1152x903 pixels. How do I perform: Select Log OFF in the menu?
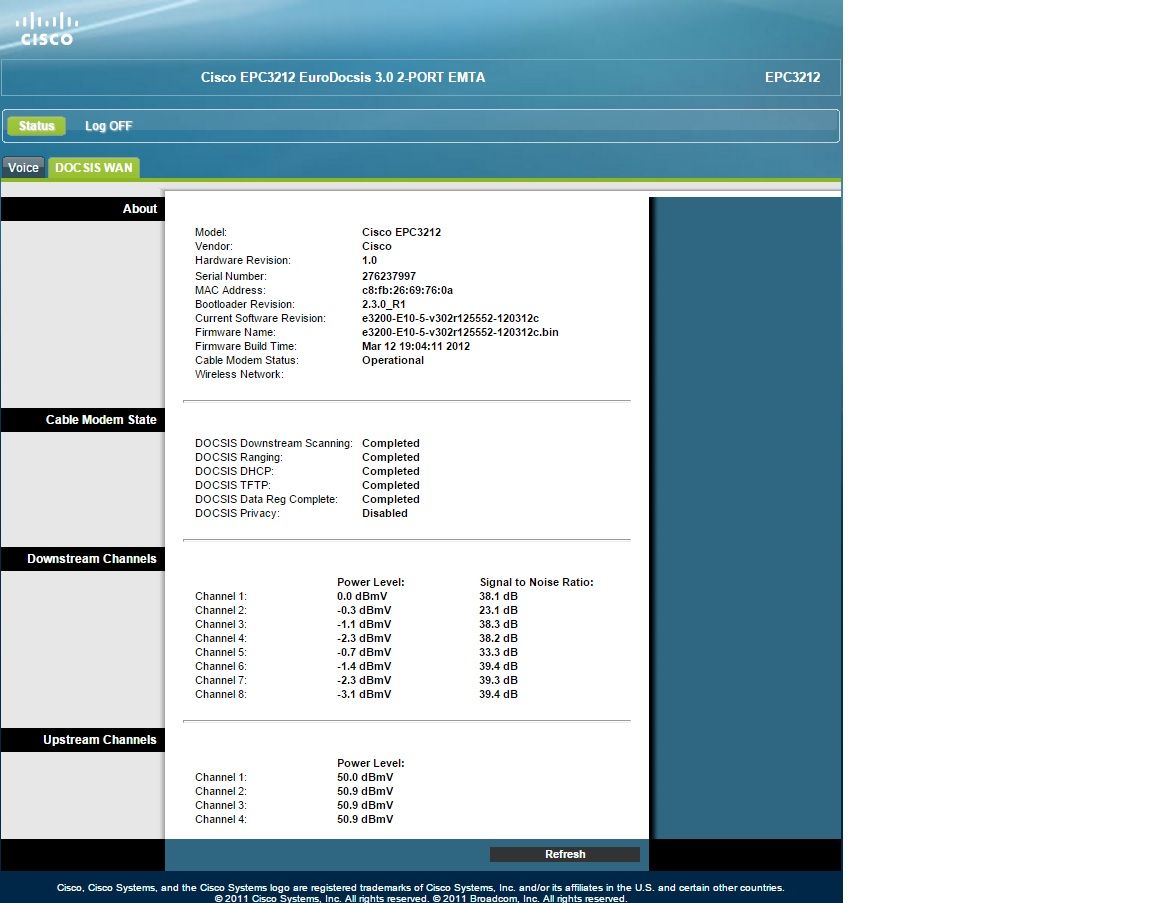(x=109, y=126)
